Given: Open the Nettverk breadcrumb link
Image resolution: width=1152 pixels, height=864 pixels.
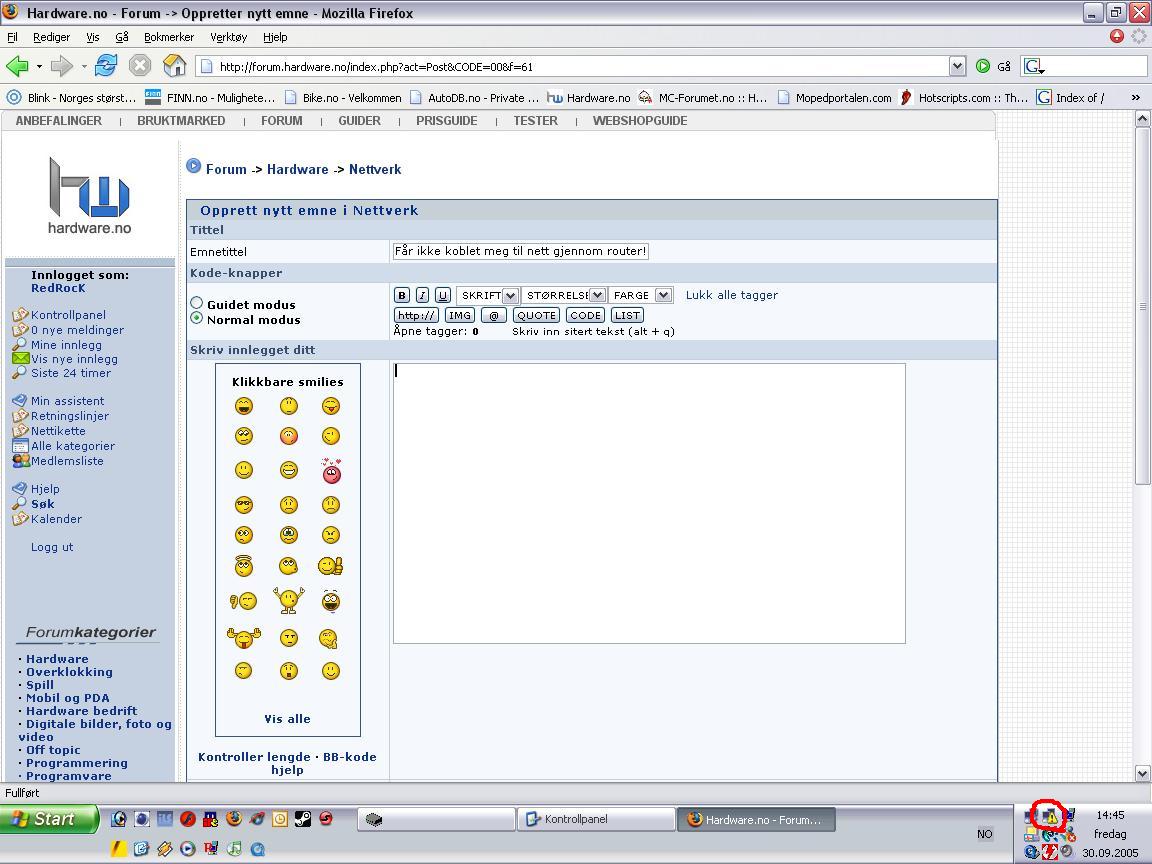Looking at the screenshot, I should click(375, 169).
